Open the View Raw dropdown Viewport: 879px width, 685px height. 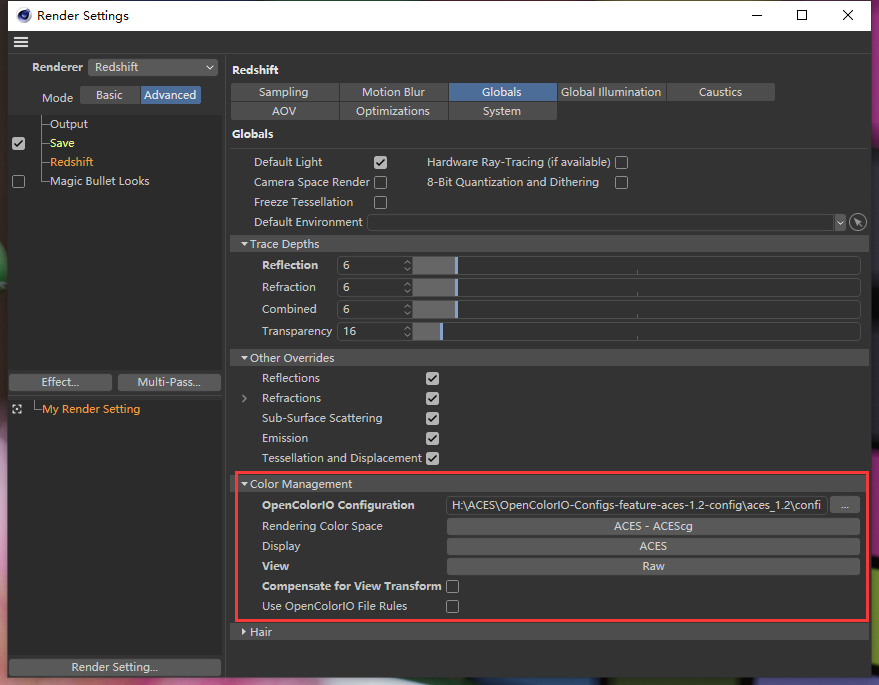[653, 566]
